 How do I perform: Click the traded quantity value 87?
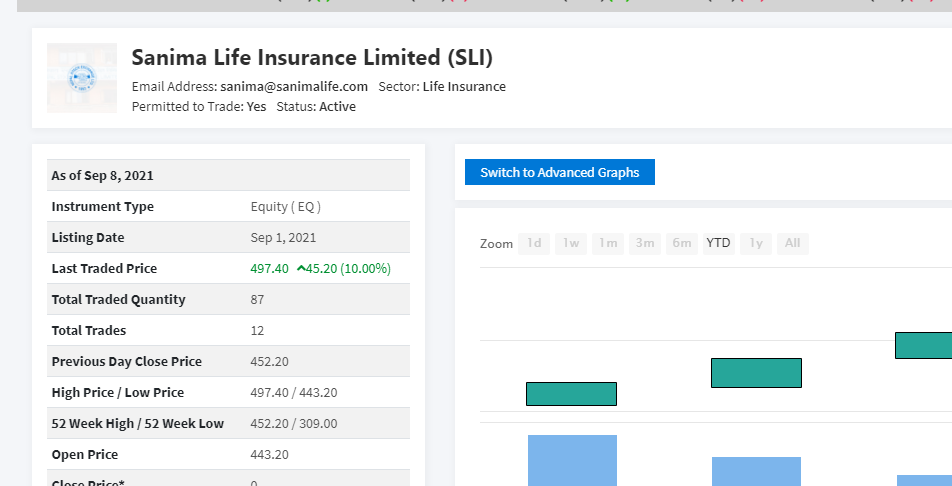coord(257,299)
